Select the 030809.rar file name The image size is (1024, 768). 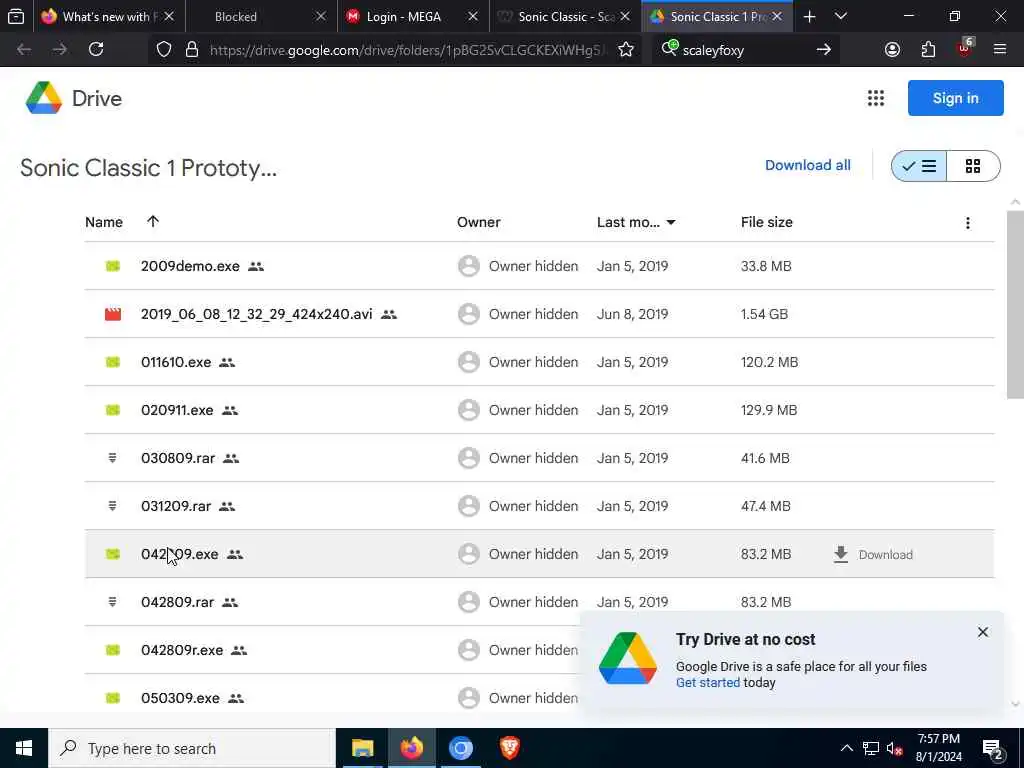pyautogui.click(x=178, y=458)
